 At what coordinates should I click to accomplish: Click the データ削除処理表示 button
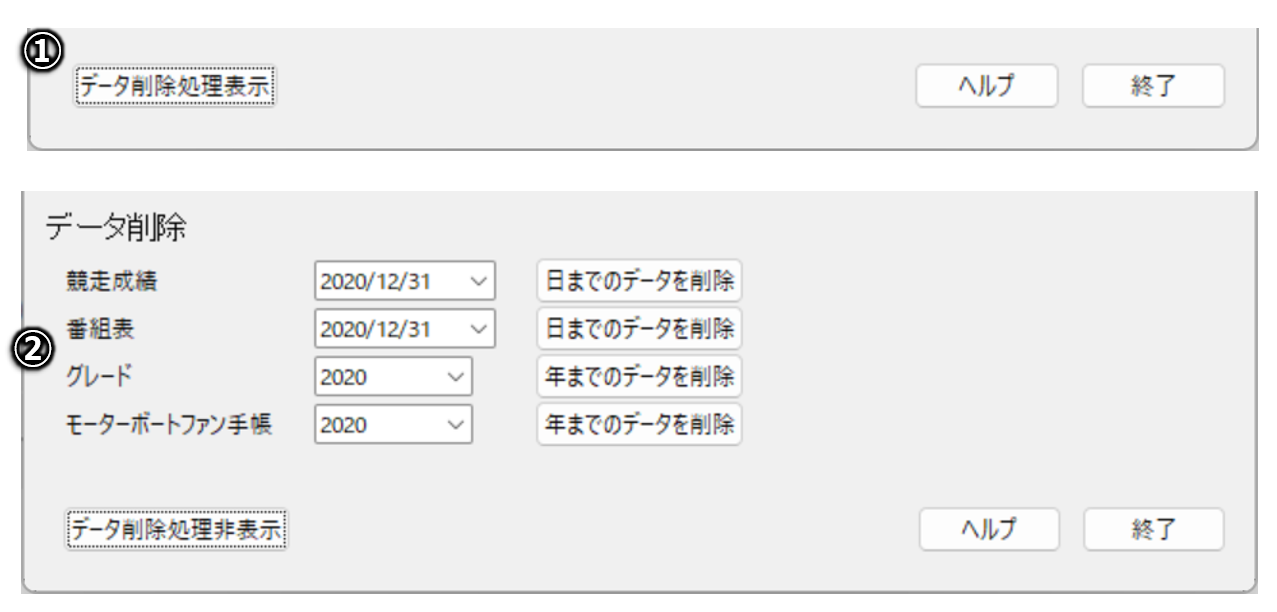point(174,87)
